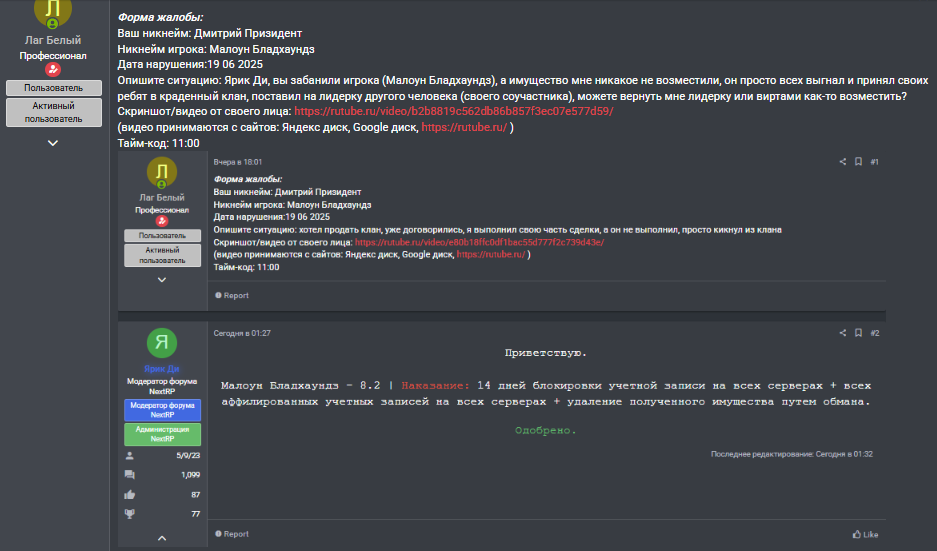937x551 pixels.
Task: Open permalink #2
Action: pyautogui.click(x=875, y=333)
